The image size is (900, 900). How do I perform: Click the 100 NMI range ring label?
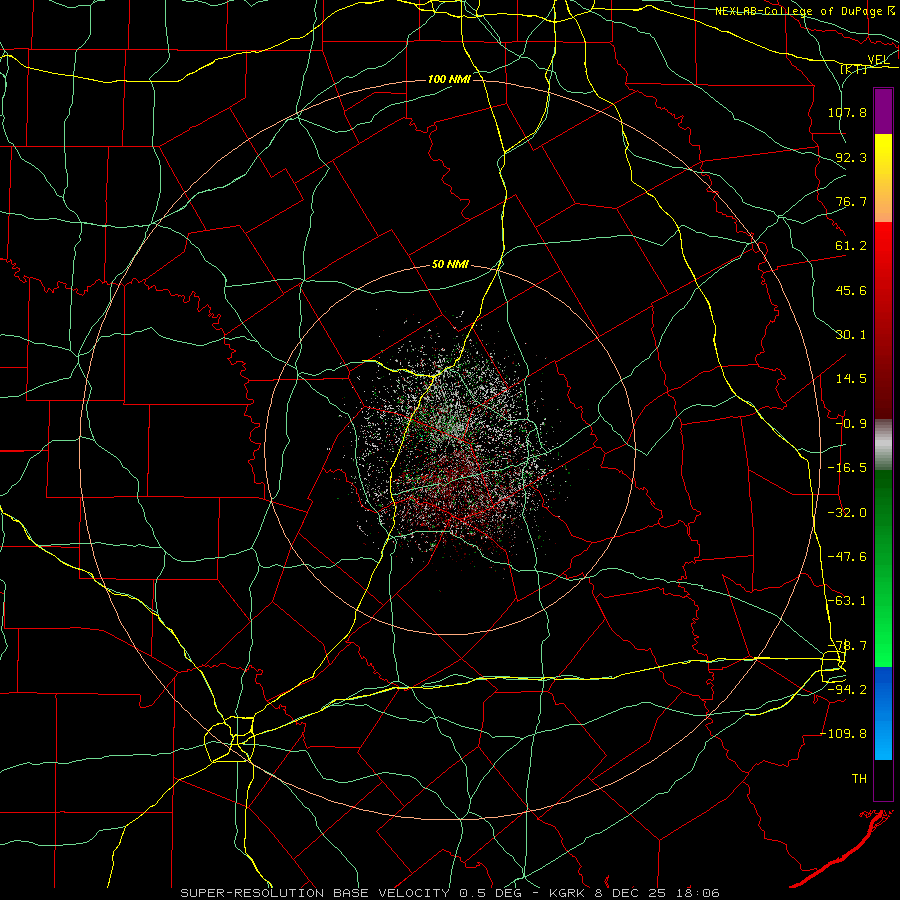point(449,79)
